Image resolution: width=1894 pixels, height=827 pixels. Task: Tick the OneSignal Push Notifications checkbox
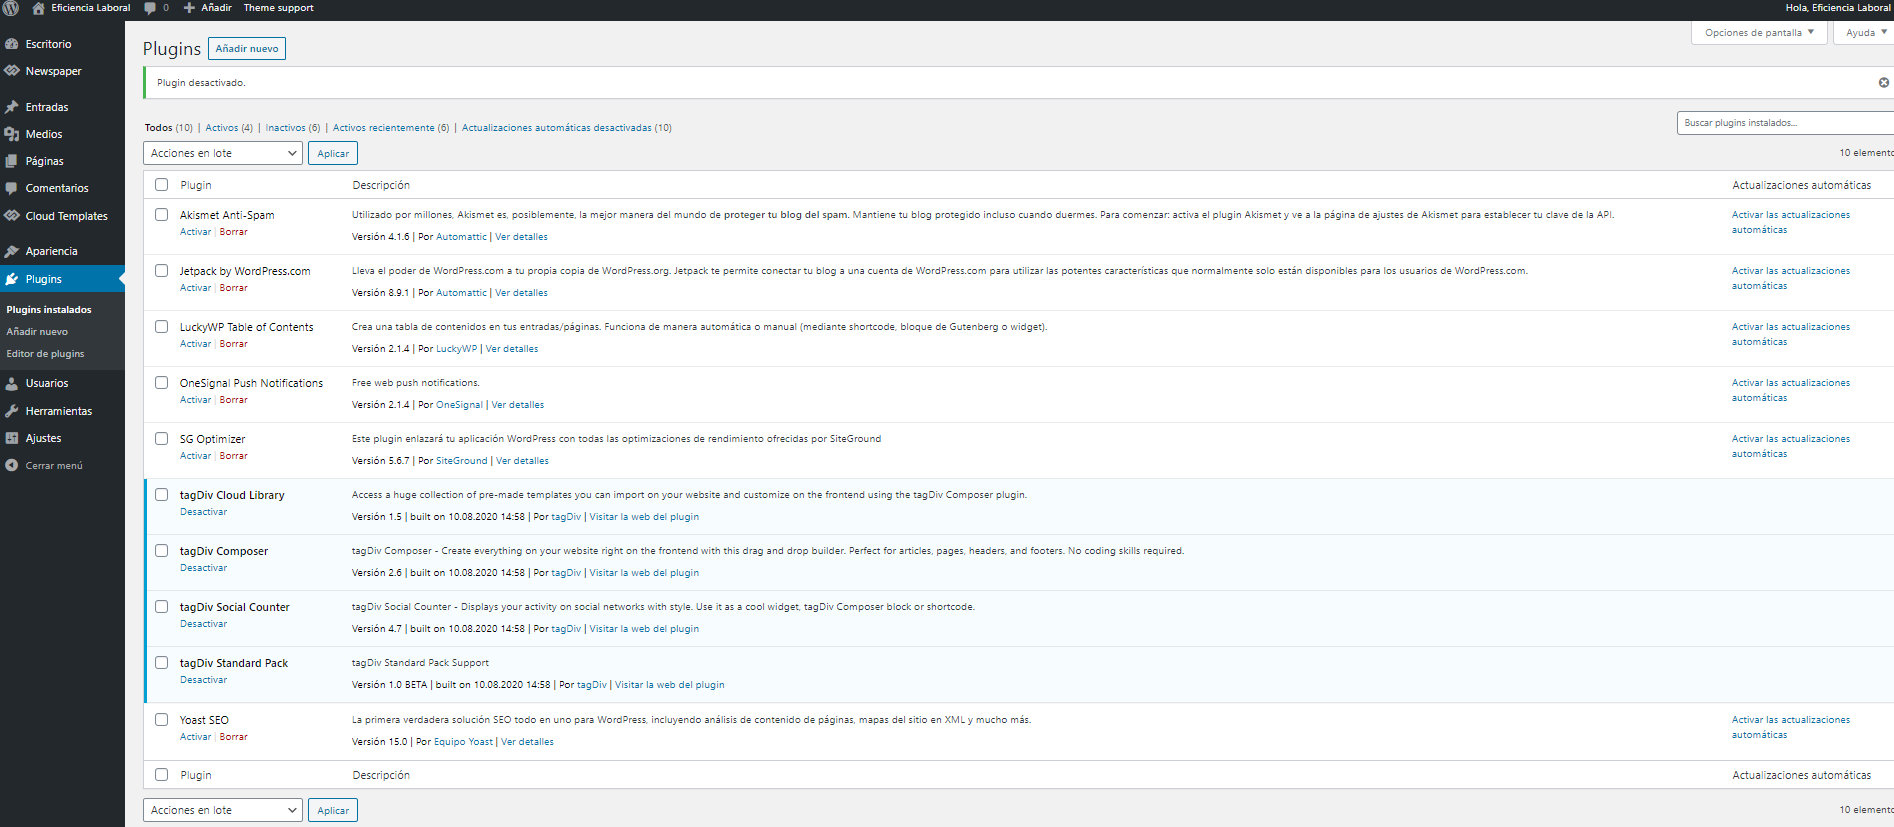pyautogui.click(x=161, y=382)
